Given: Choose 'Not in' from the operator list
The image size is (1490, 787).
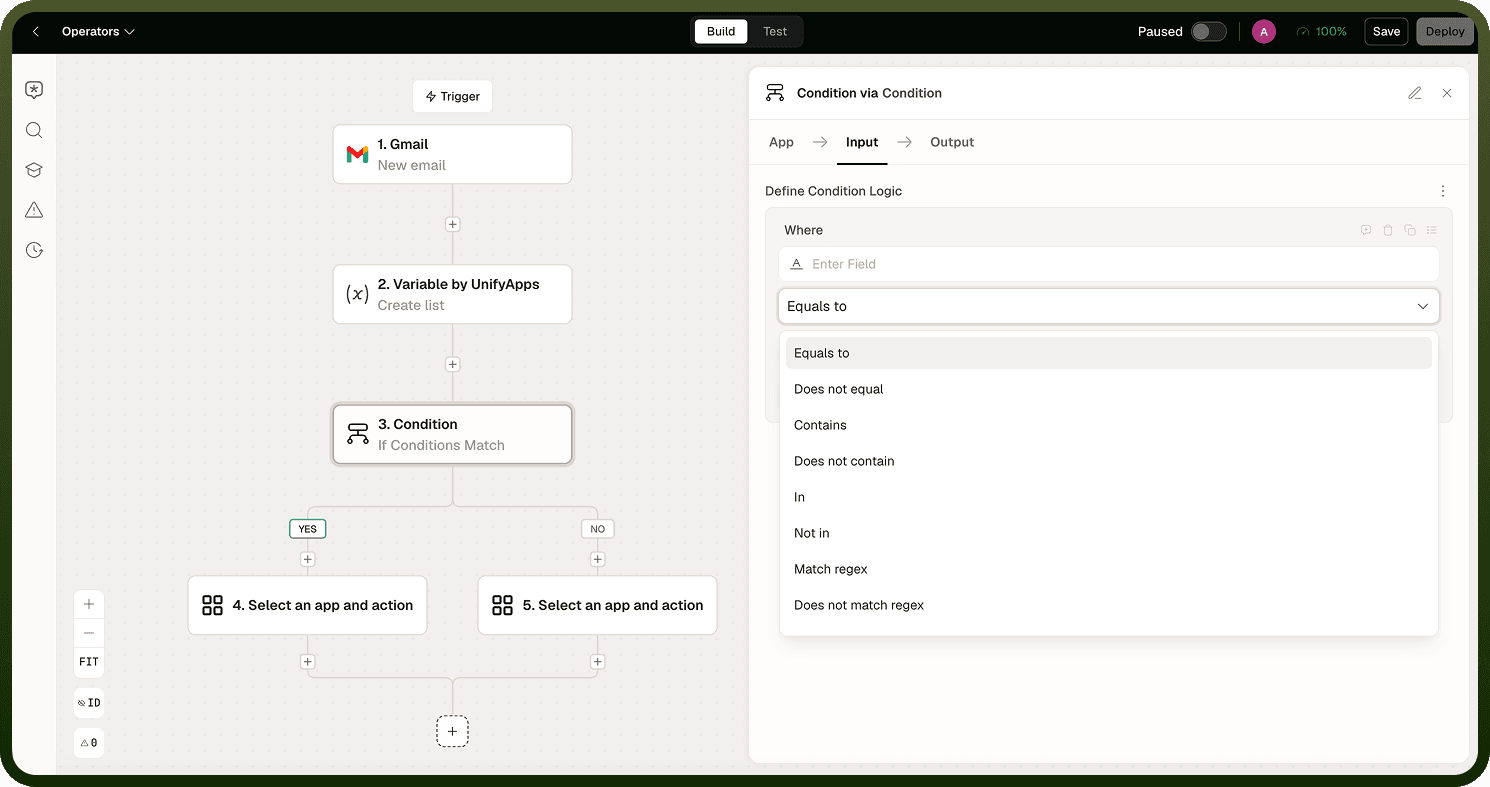Looking at the screenshot, I should point(1108,533).
